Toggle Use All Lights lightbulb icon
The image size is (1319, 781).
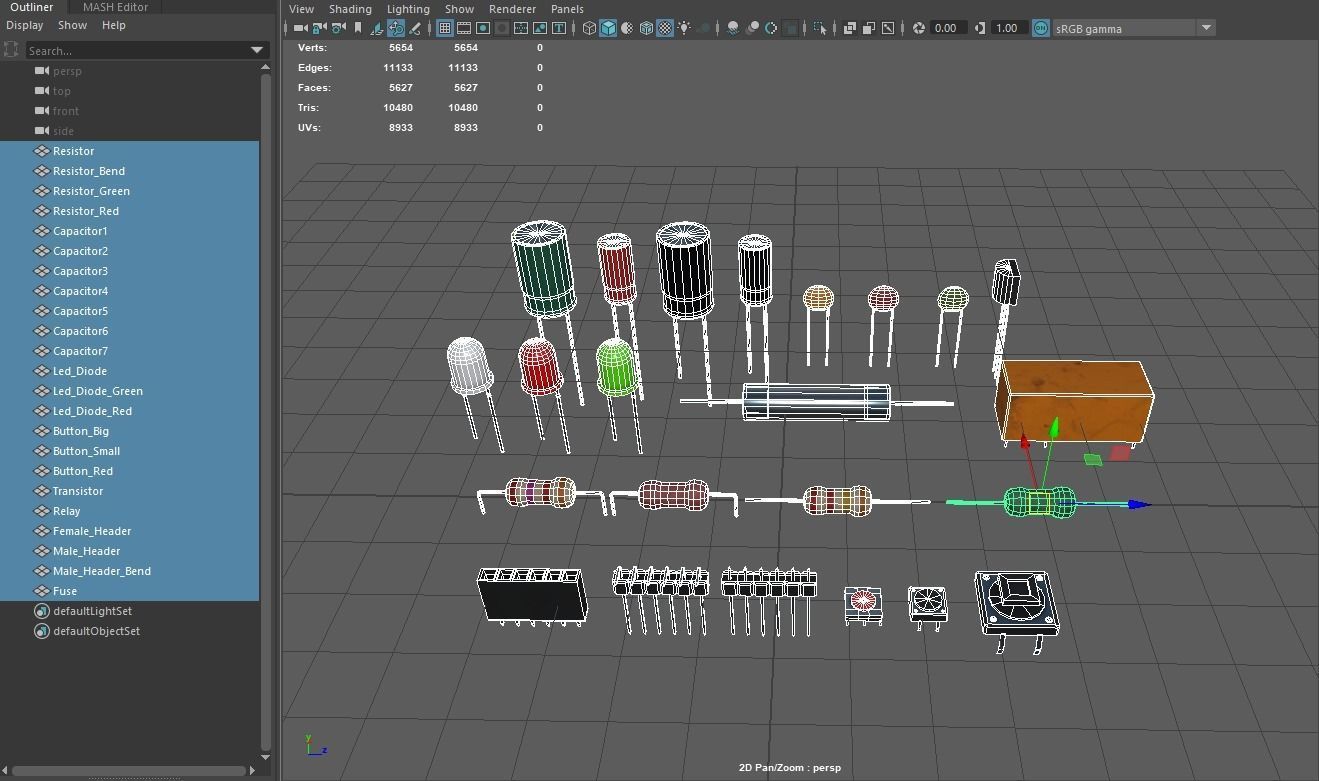684,28
